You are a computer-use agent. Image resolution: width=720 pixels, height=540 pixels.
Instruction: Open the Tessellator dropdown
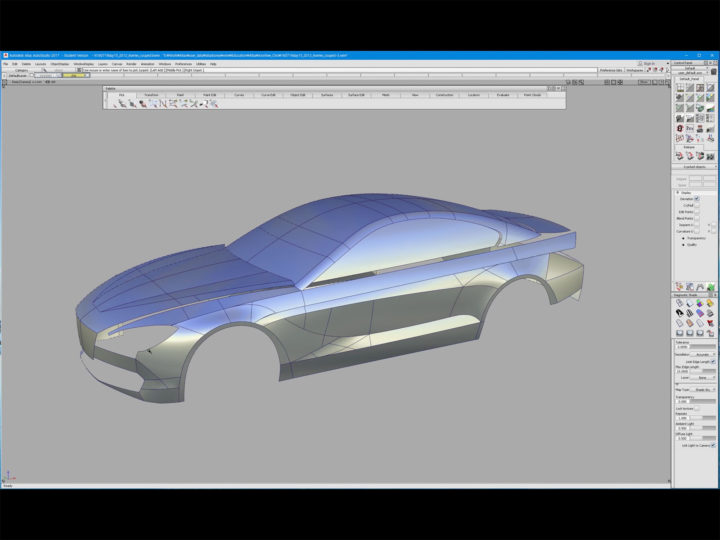[x=703, y=354]
